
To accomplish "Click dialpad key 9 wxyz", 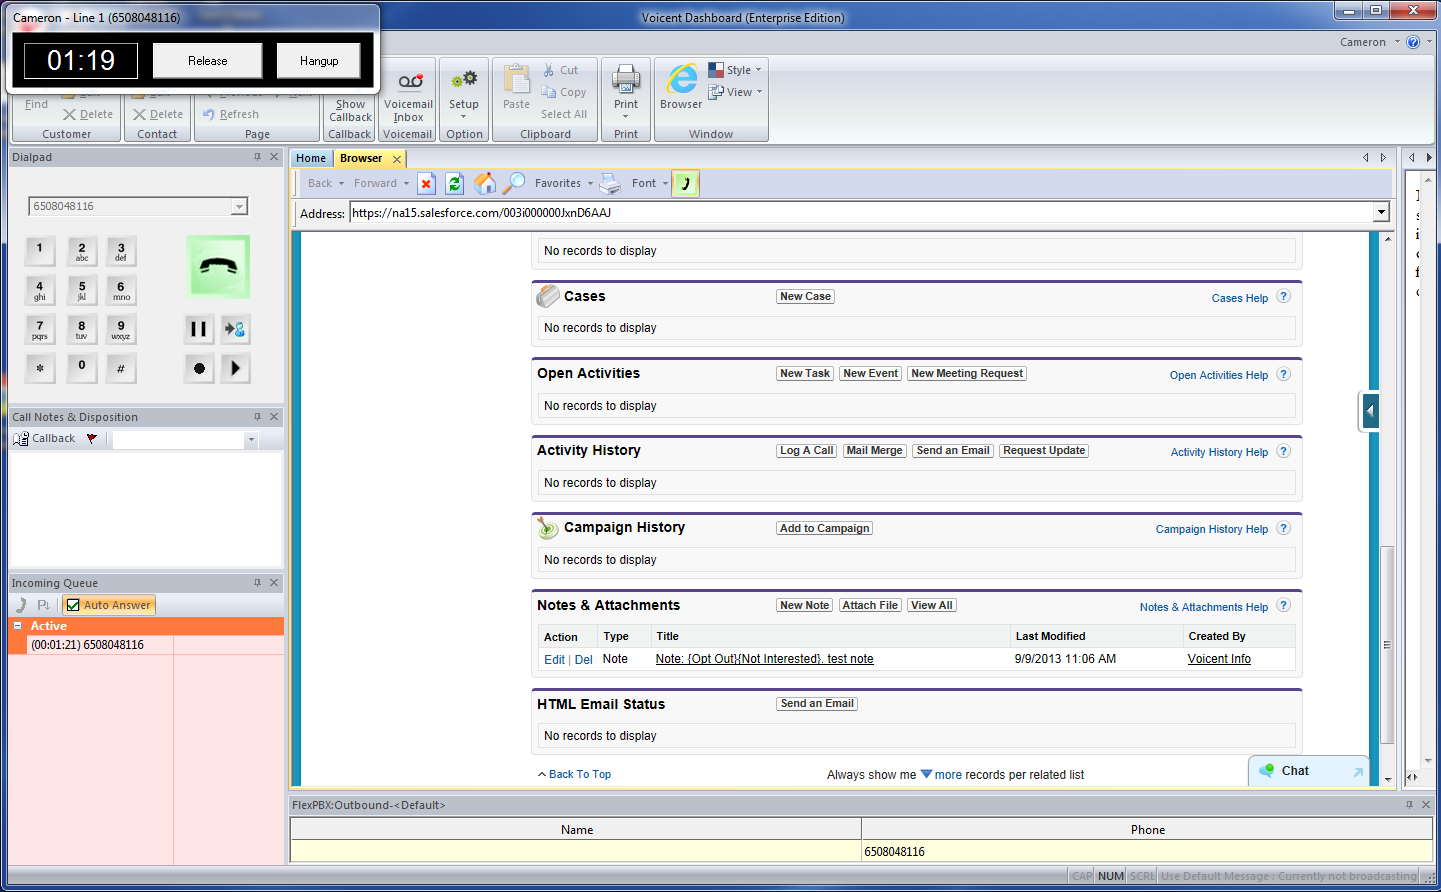I will pos(121,329).
